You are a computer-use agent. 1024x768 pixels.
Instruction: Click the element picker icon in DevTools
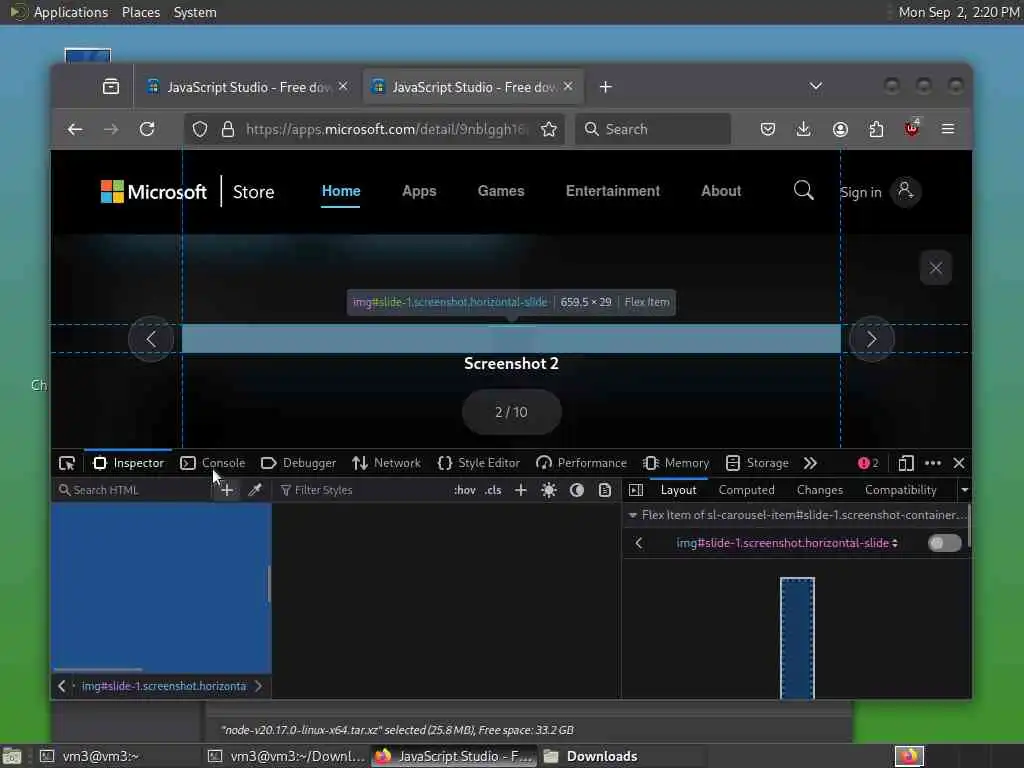click(67, 463)
